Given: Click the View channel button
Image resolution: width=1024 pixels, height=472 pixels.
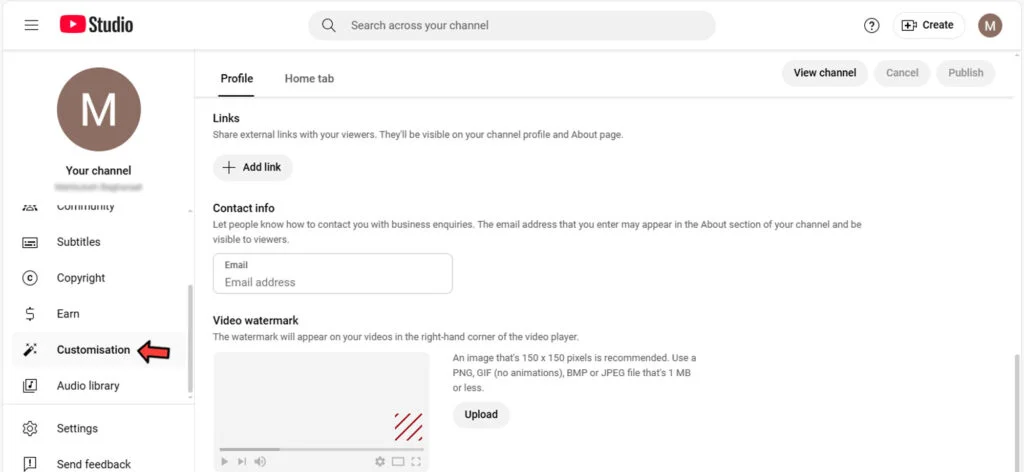Looking at the screenshot, I should tap(824, 73).
